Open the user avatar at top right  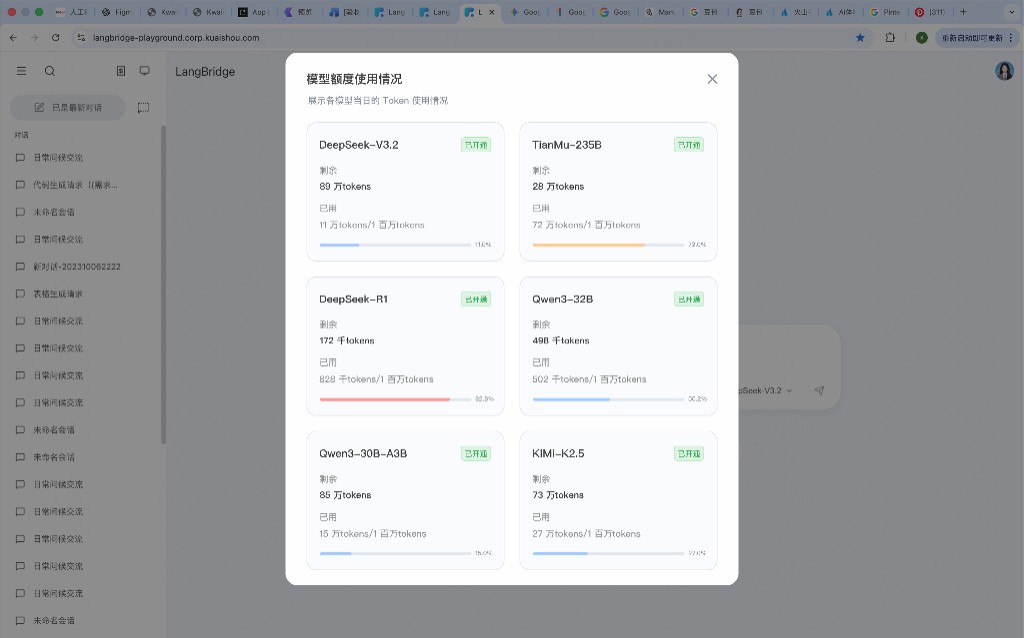[x=1004, y=71]
